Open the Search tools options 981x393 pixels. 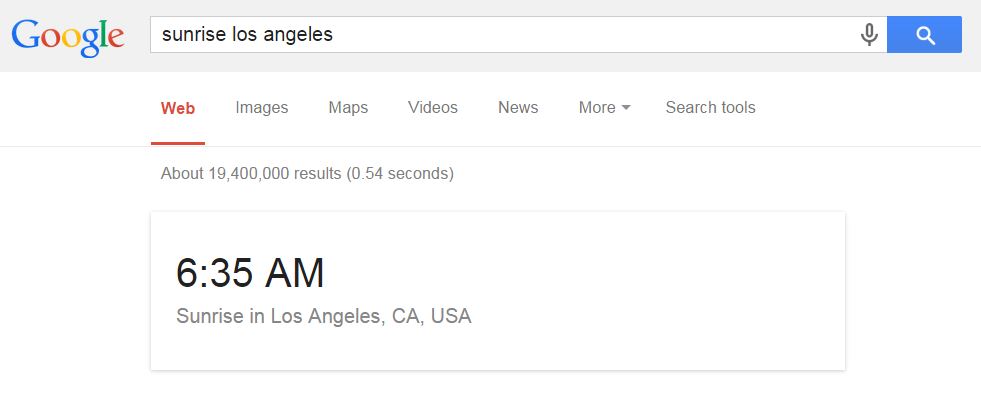pyautogui.click(x=710, y=108)
